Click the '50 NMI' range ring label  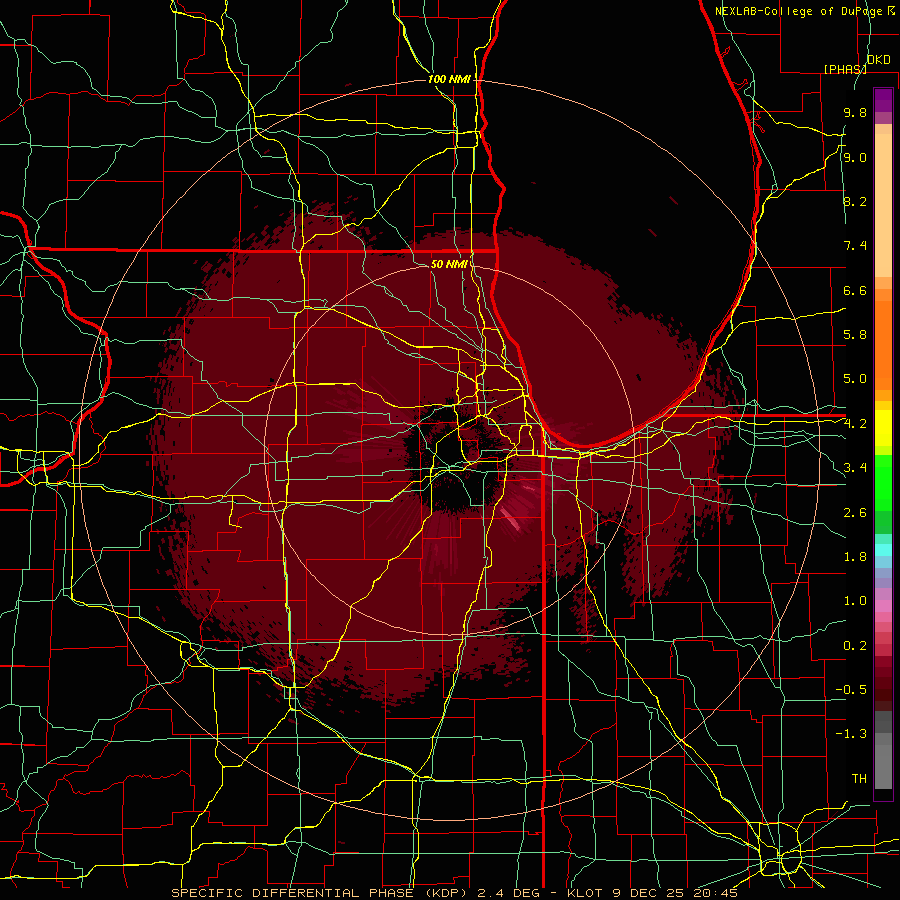tap(449, 264)
